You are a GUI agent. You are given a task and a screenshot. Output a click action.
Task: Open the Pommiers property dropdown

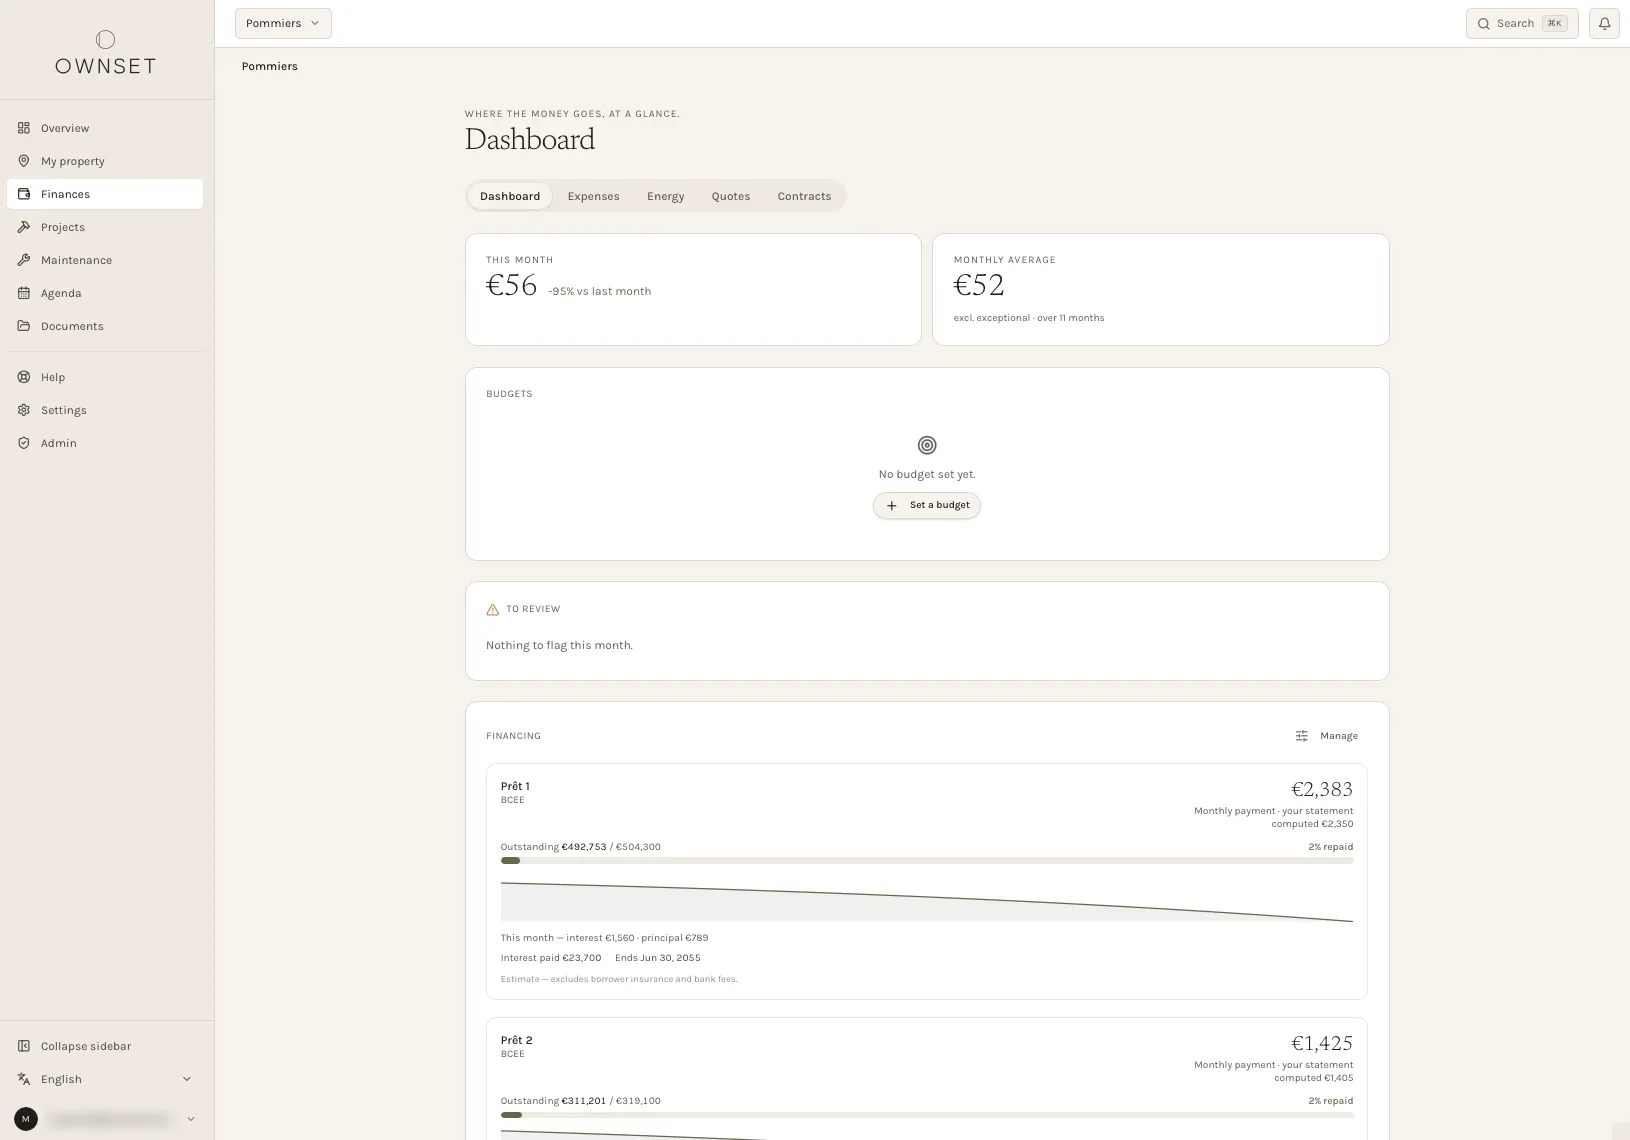coord(283,23)
